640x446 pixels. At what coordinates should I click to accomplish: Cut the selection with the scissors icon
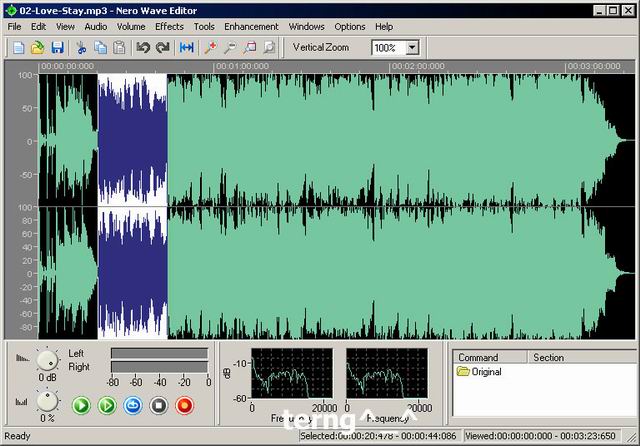81,48
